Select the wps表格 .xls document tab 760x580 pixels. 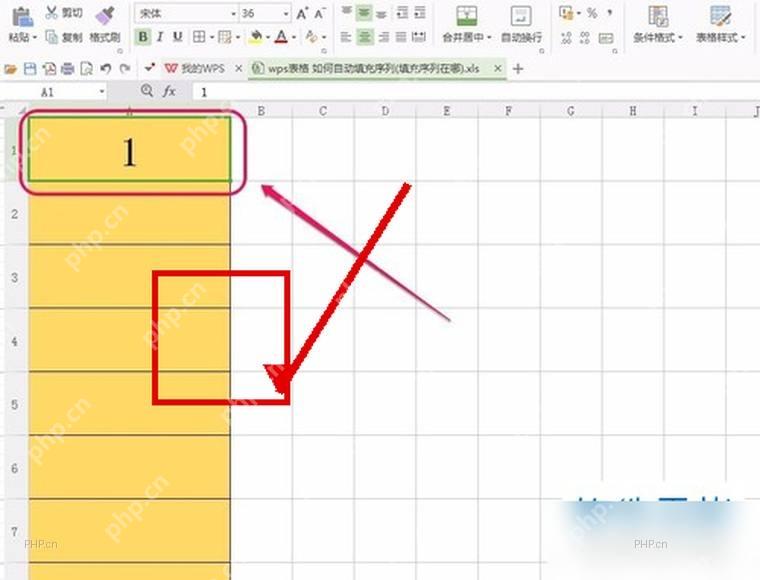373,69
